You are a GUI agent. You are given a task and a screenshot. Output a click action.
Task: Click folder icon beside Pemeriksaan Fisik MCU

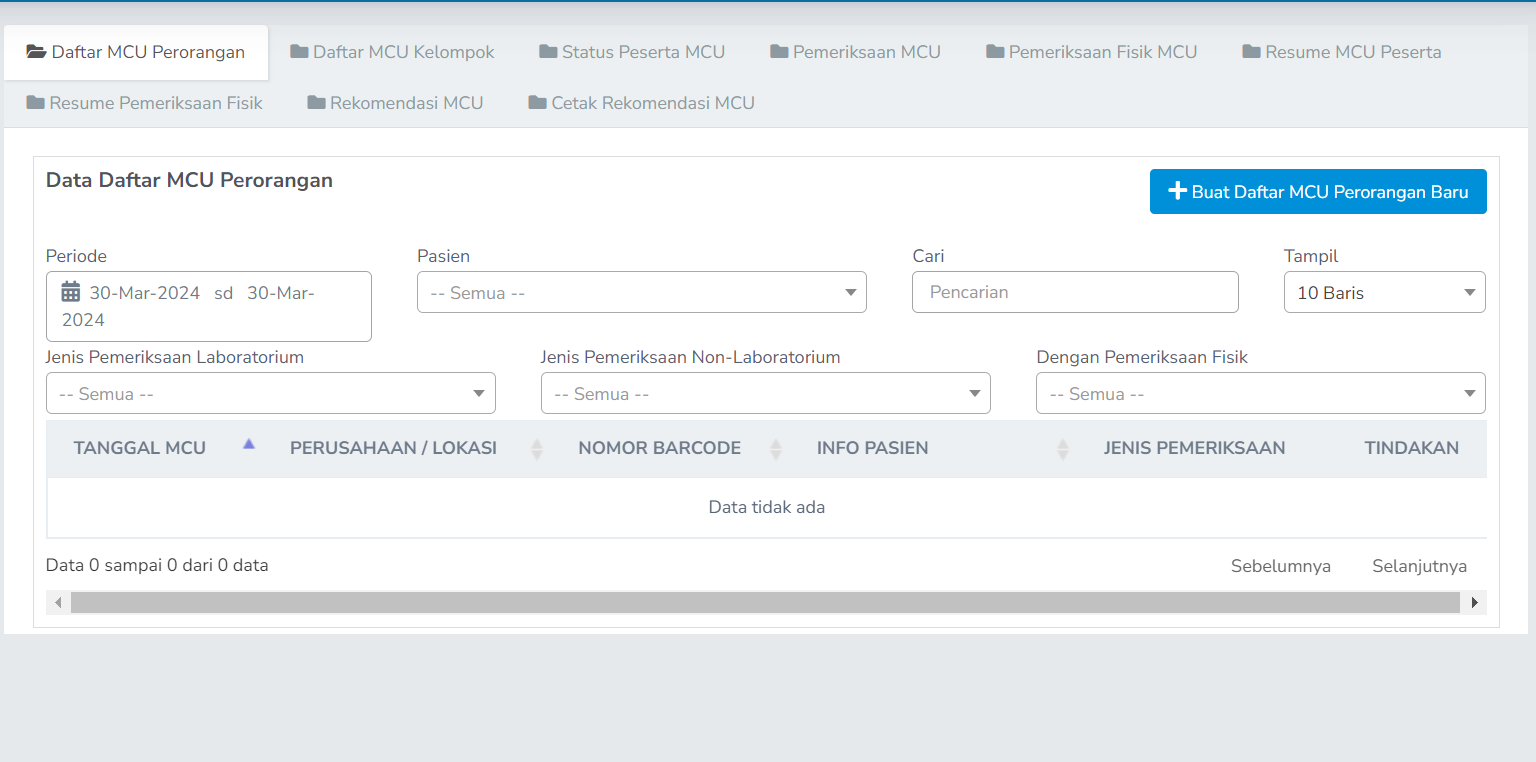995,52
